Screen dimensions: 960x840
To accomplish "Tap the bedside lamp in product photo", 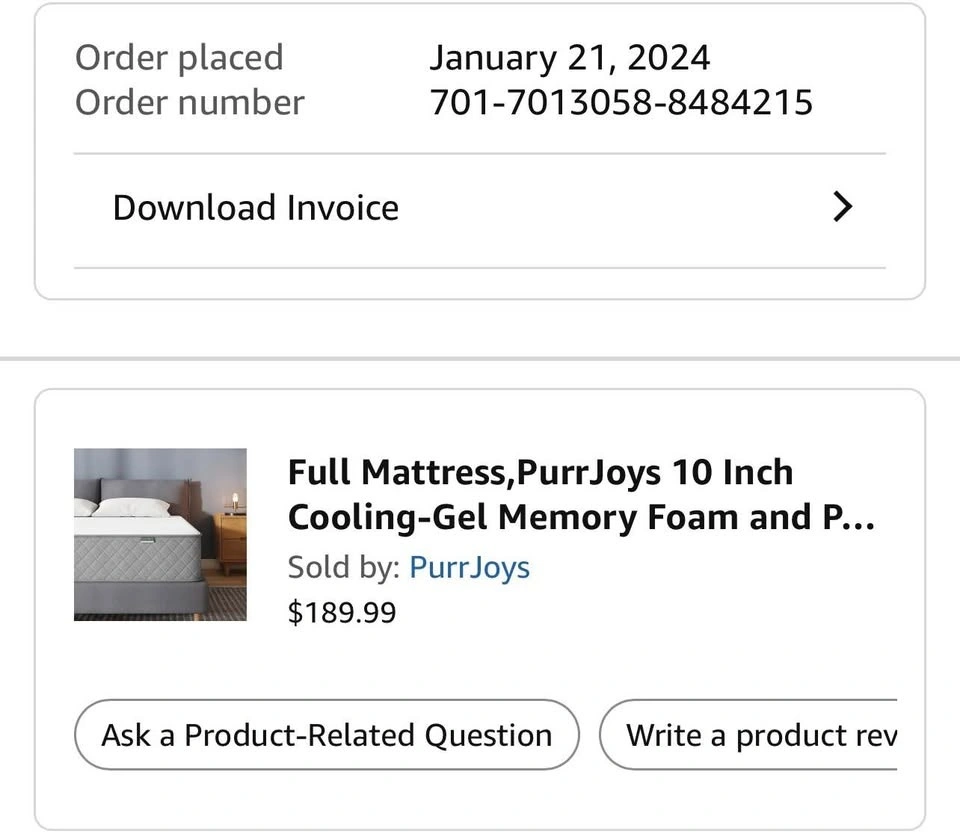I will [236, 501].
